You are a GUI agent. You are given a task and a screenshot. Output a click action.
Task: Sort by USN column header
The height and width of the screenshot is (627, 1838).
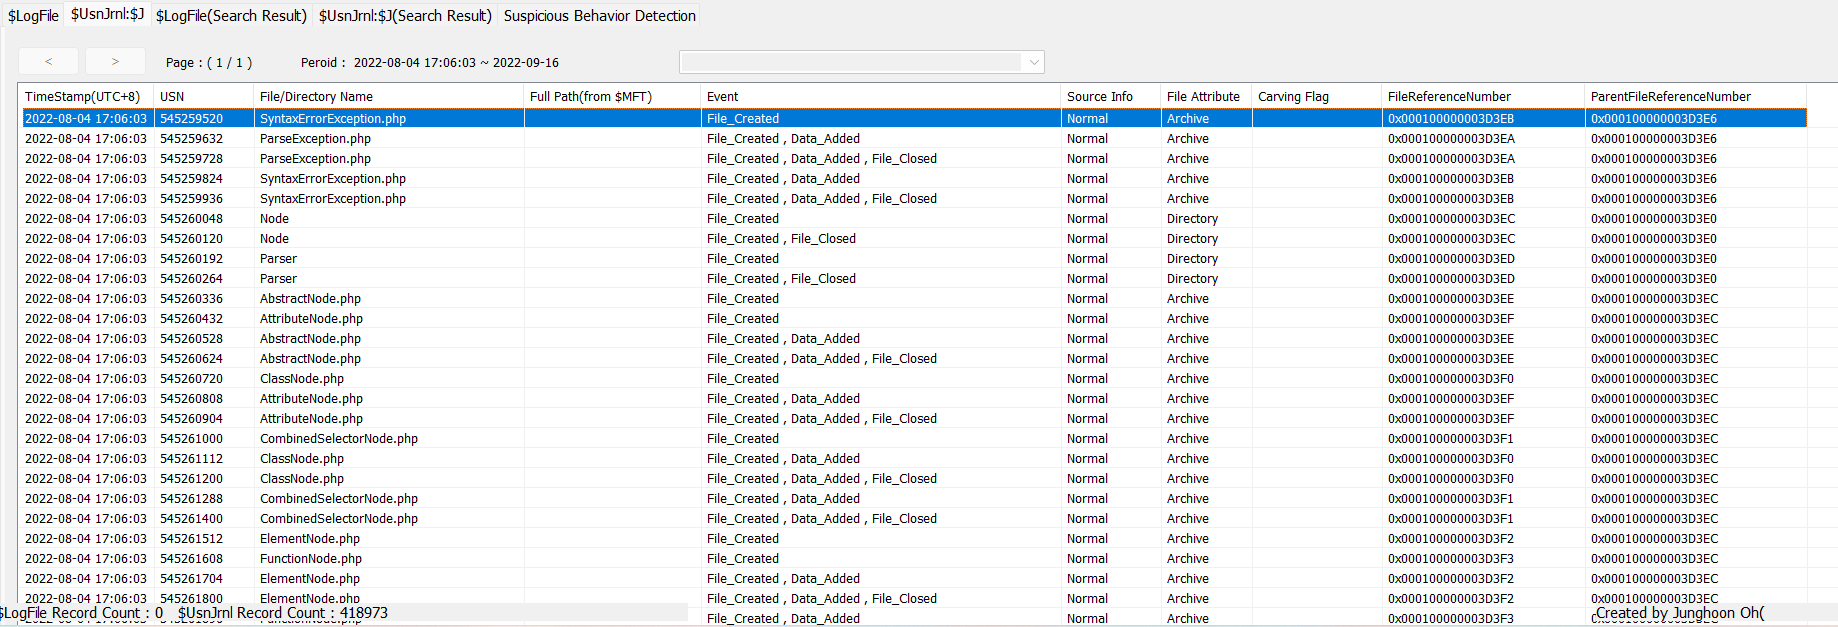[x=172, y=97]
